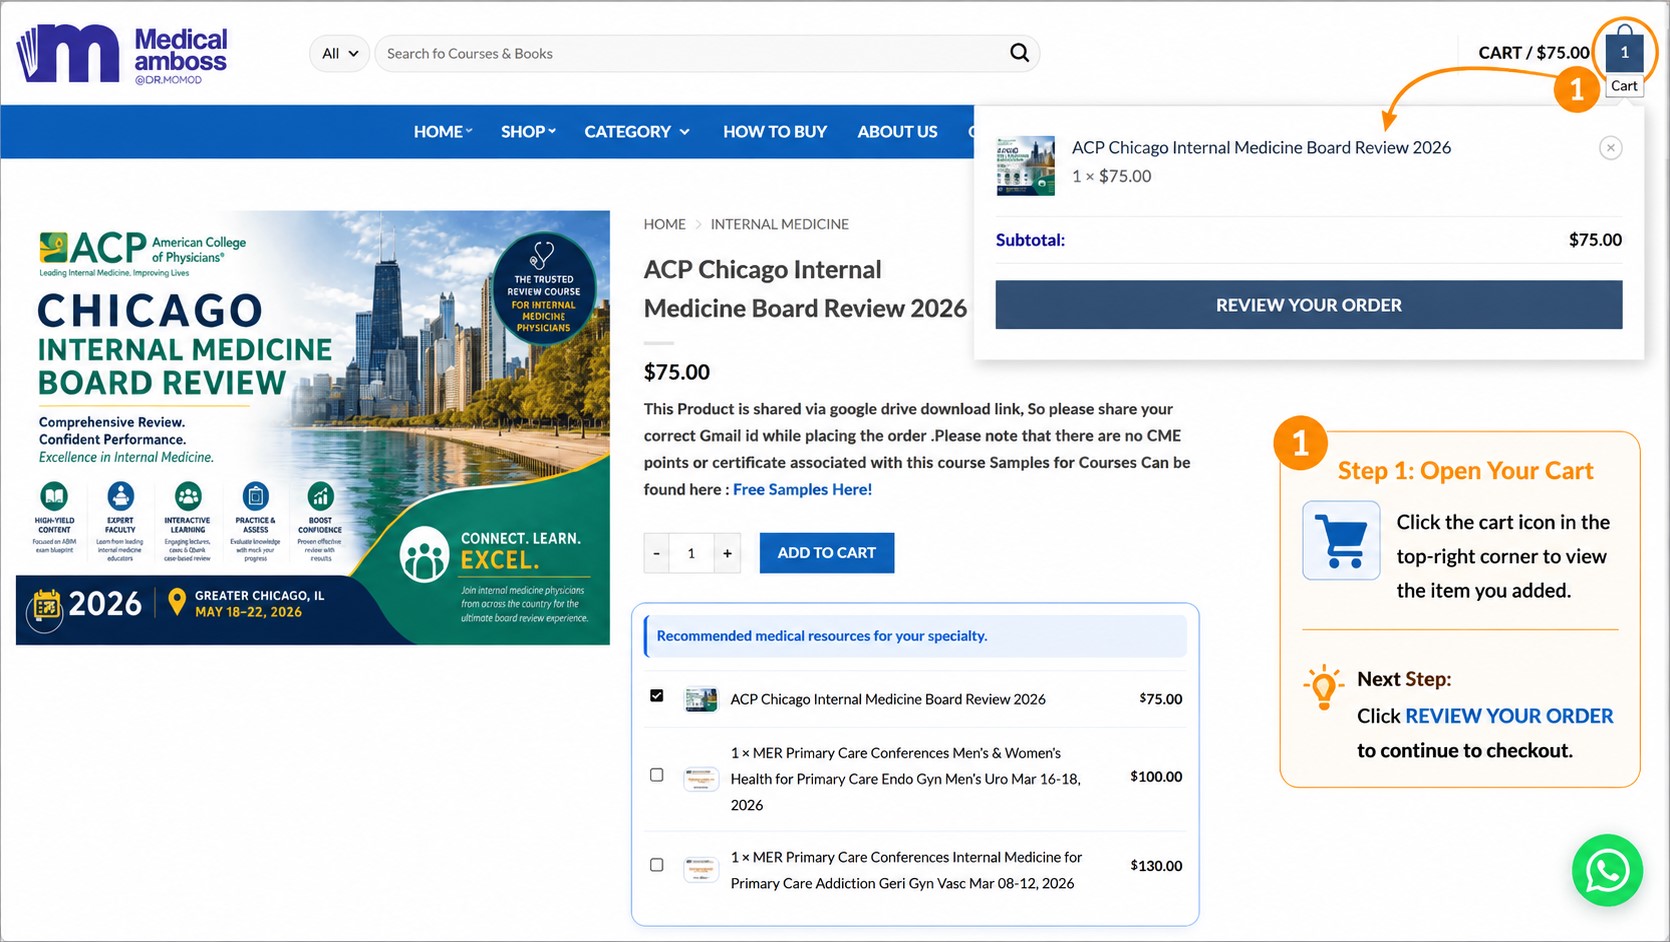1670x942 pixels.
Task: Click the CART / $75.00 header link
Action: [1533, 52]
